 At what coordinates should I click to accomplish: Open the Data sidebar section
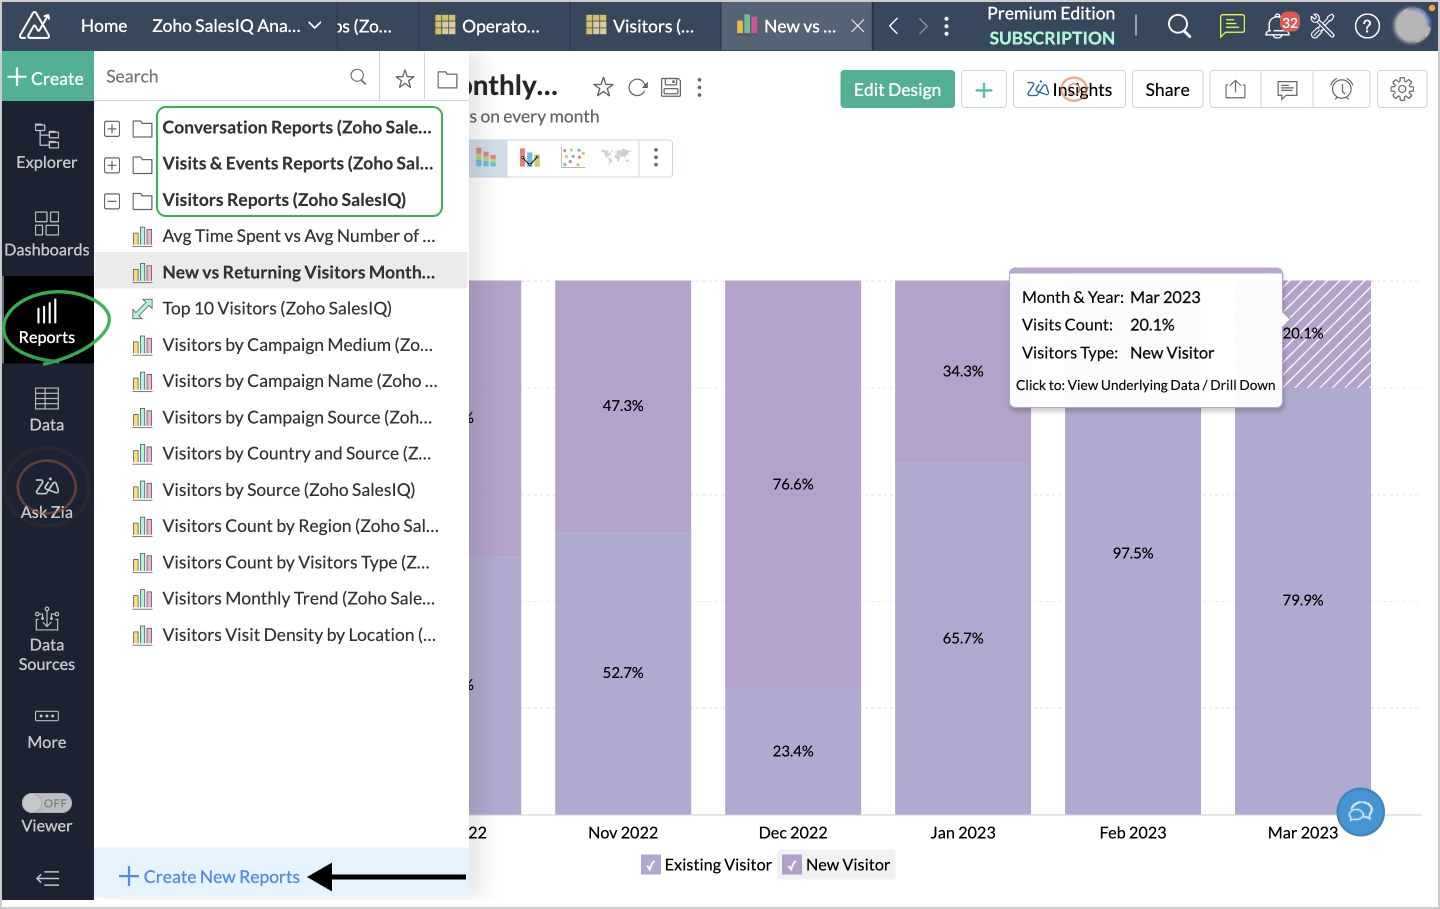(47, 409)
